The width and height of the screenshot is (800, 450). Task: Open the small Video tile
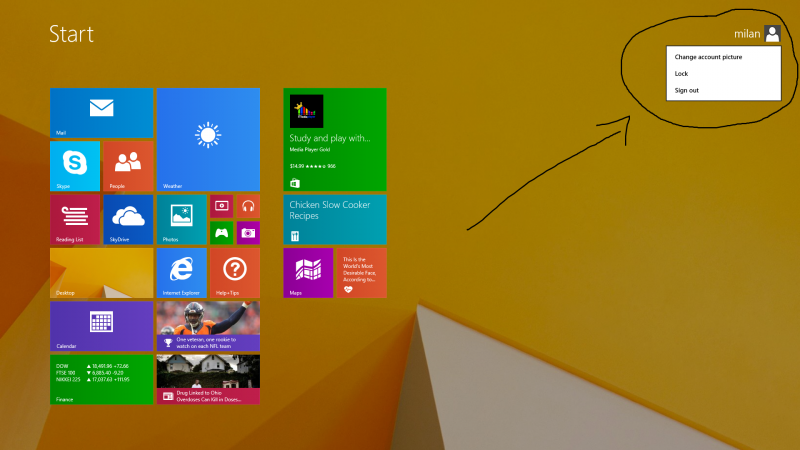coord(221,206)
